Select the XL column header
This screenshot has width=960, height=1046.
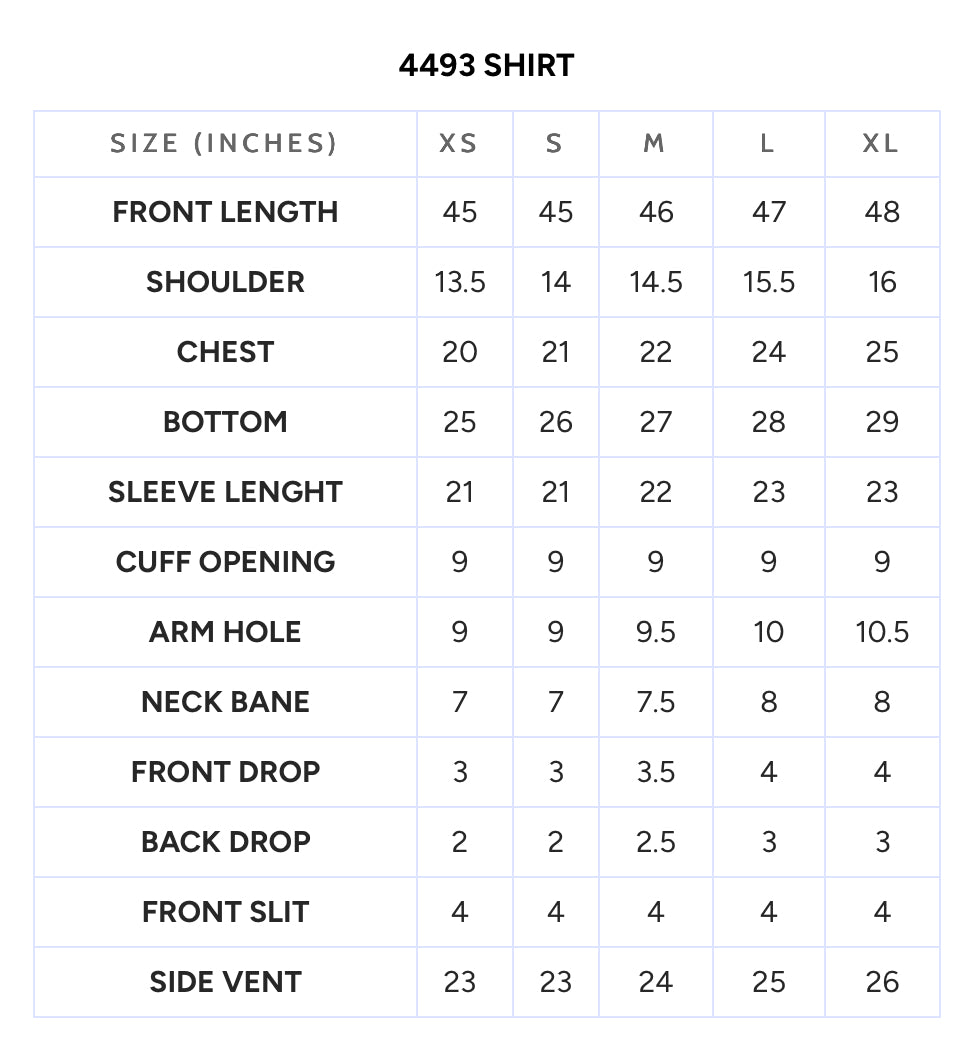pyautogui.click(x=881, y=143)
